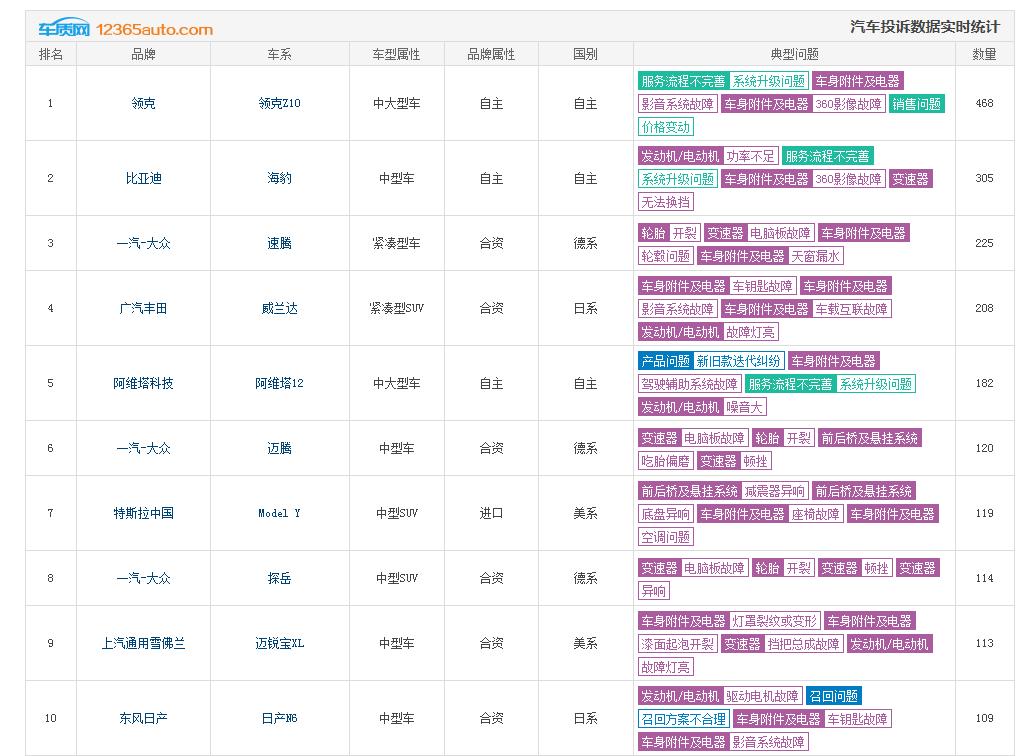Click the 数量 column header

pos(984,54)
